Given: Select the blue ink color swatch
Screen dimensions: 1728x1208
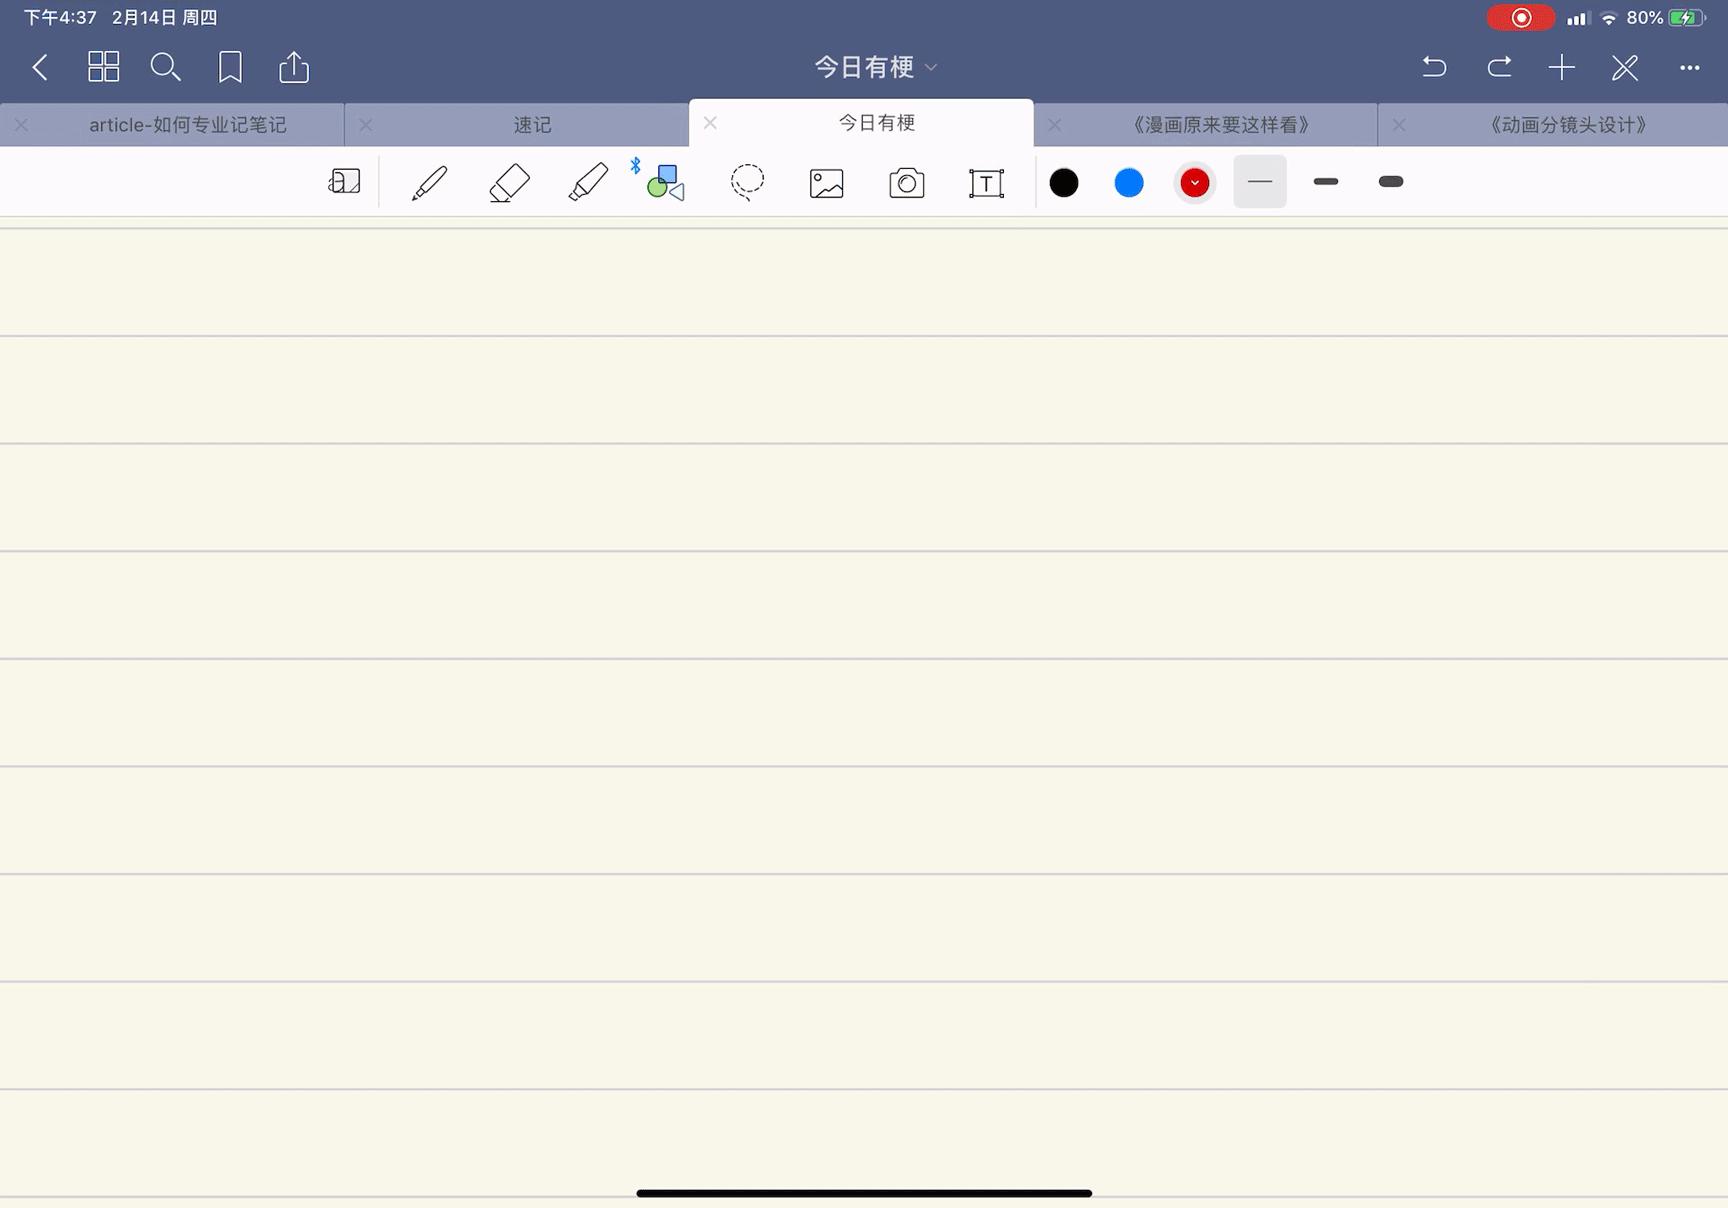Looking at the screenshot, I should [1129, 182].
